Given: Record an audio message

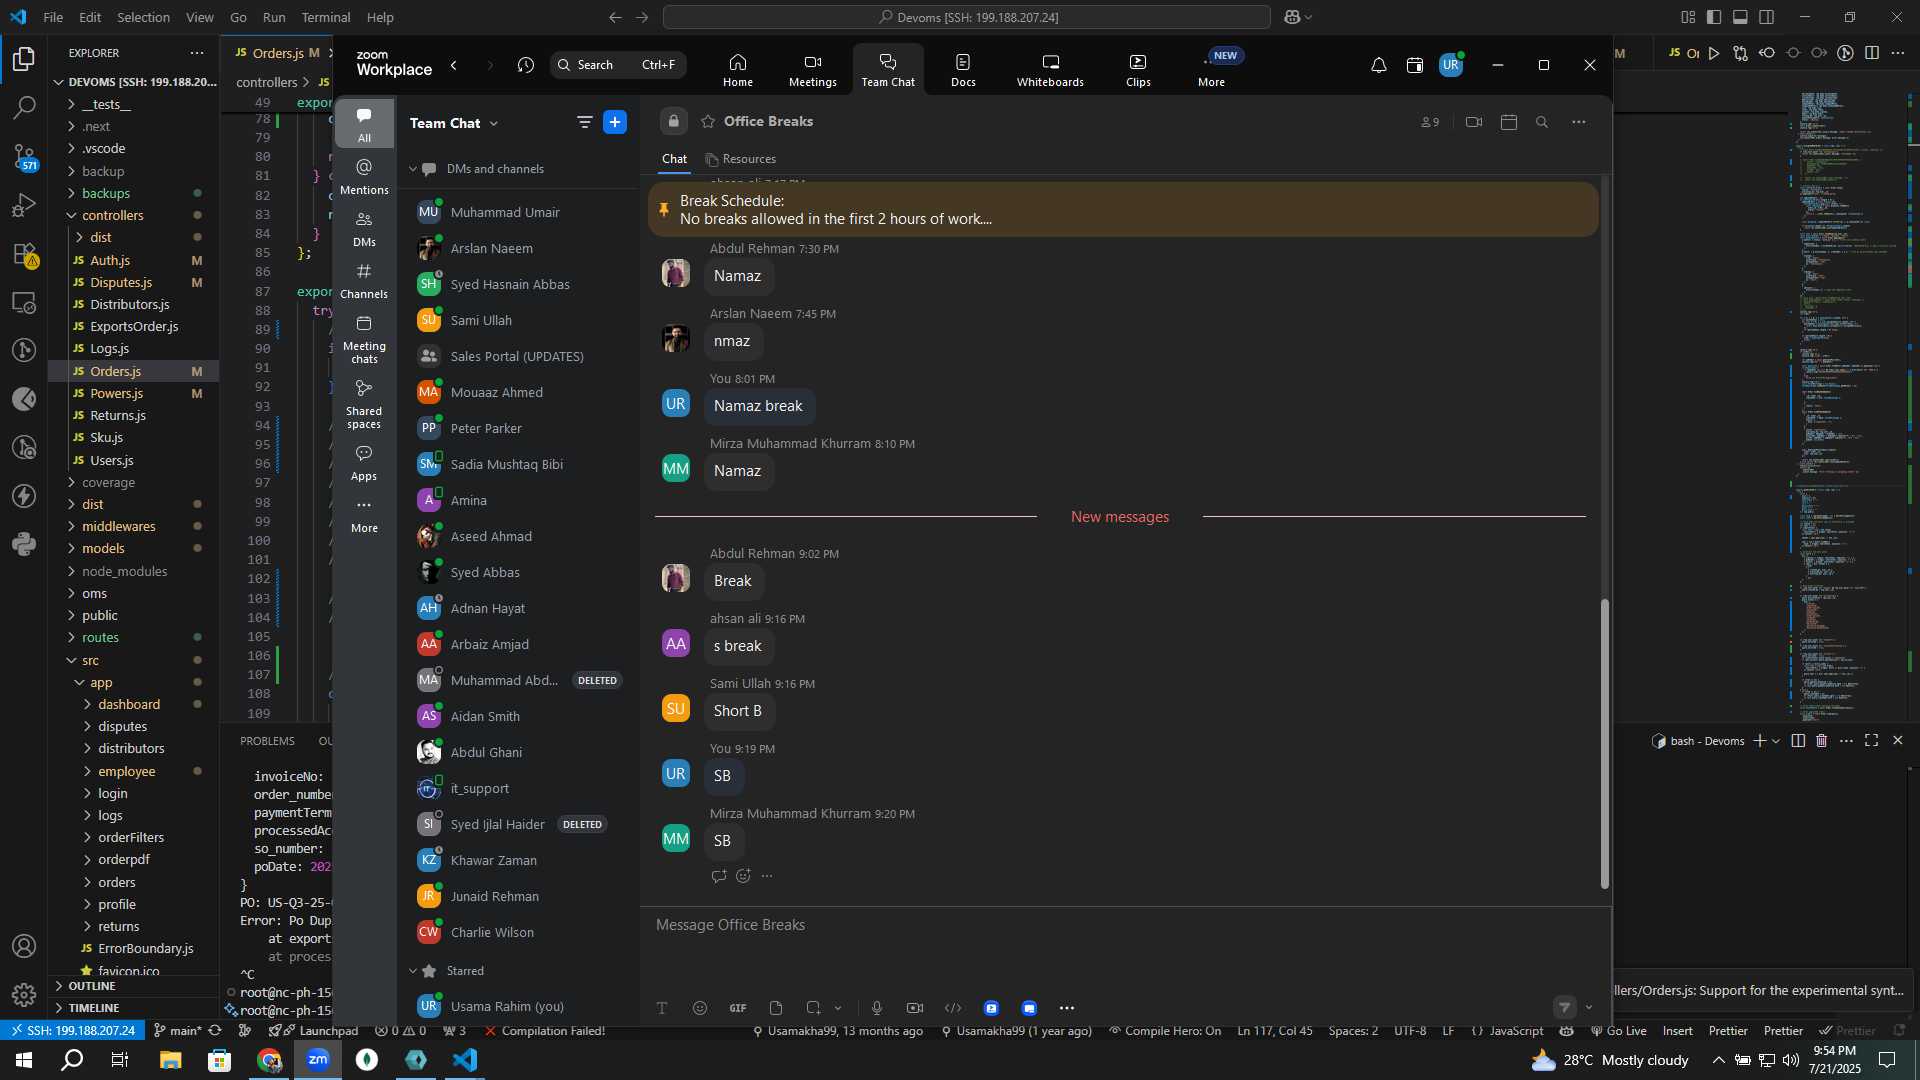Looking at the screenshot, I should [877, 1008].
